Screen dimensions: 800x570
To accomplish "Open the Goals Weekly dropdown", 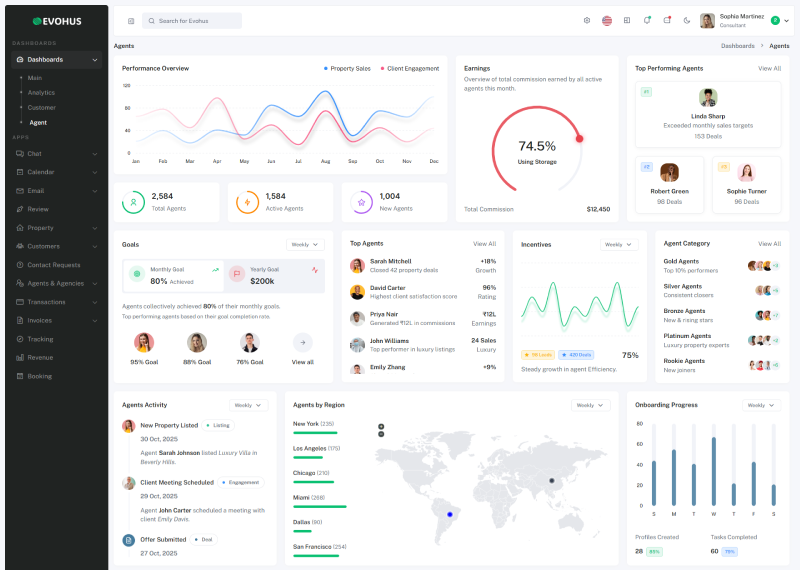I will 305,244.
